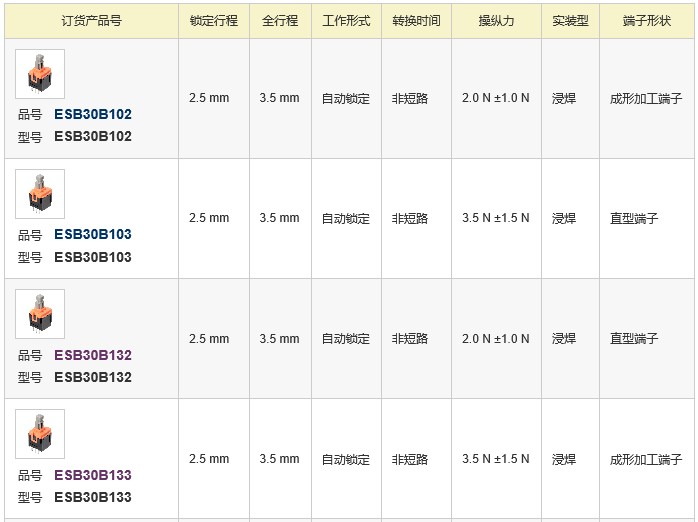
Task: Click the 工作形式 column header
Action: point(346,21)
